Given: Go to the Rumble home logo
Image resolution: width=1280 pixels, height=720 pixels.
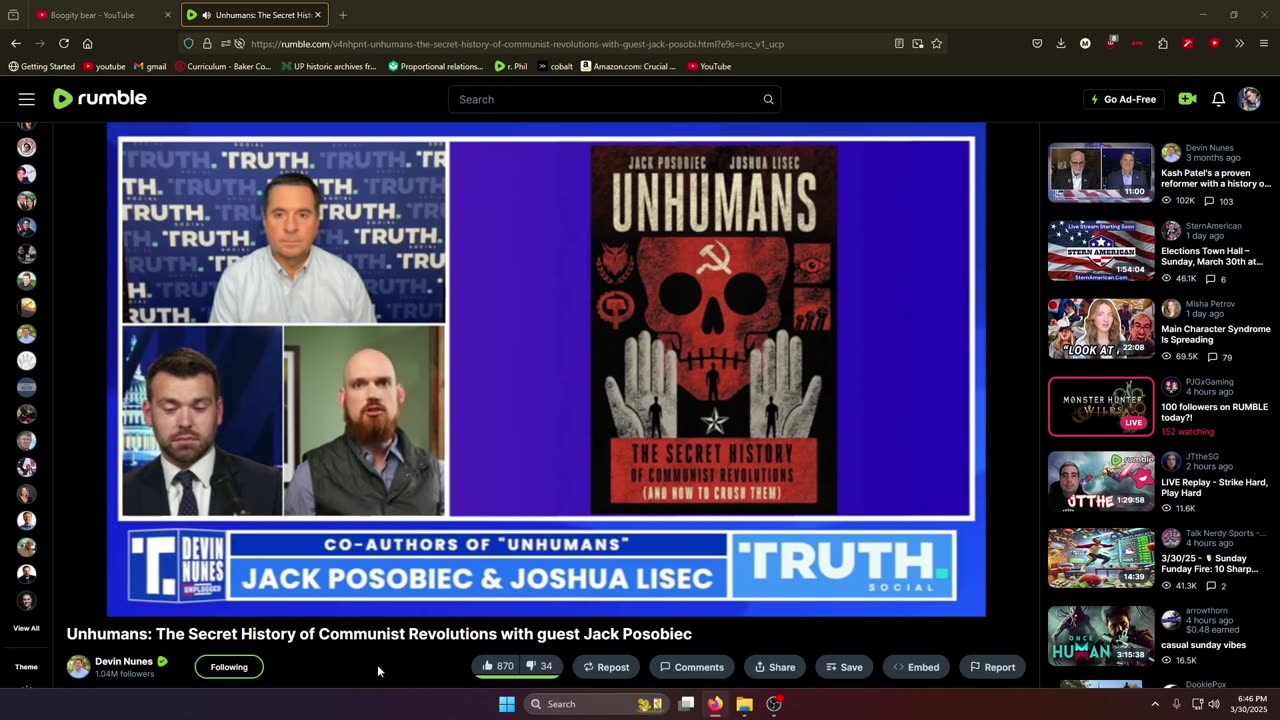Looking at the screenshot, I should 100,98.
